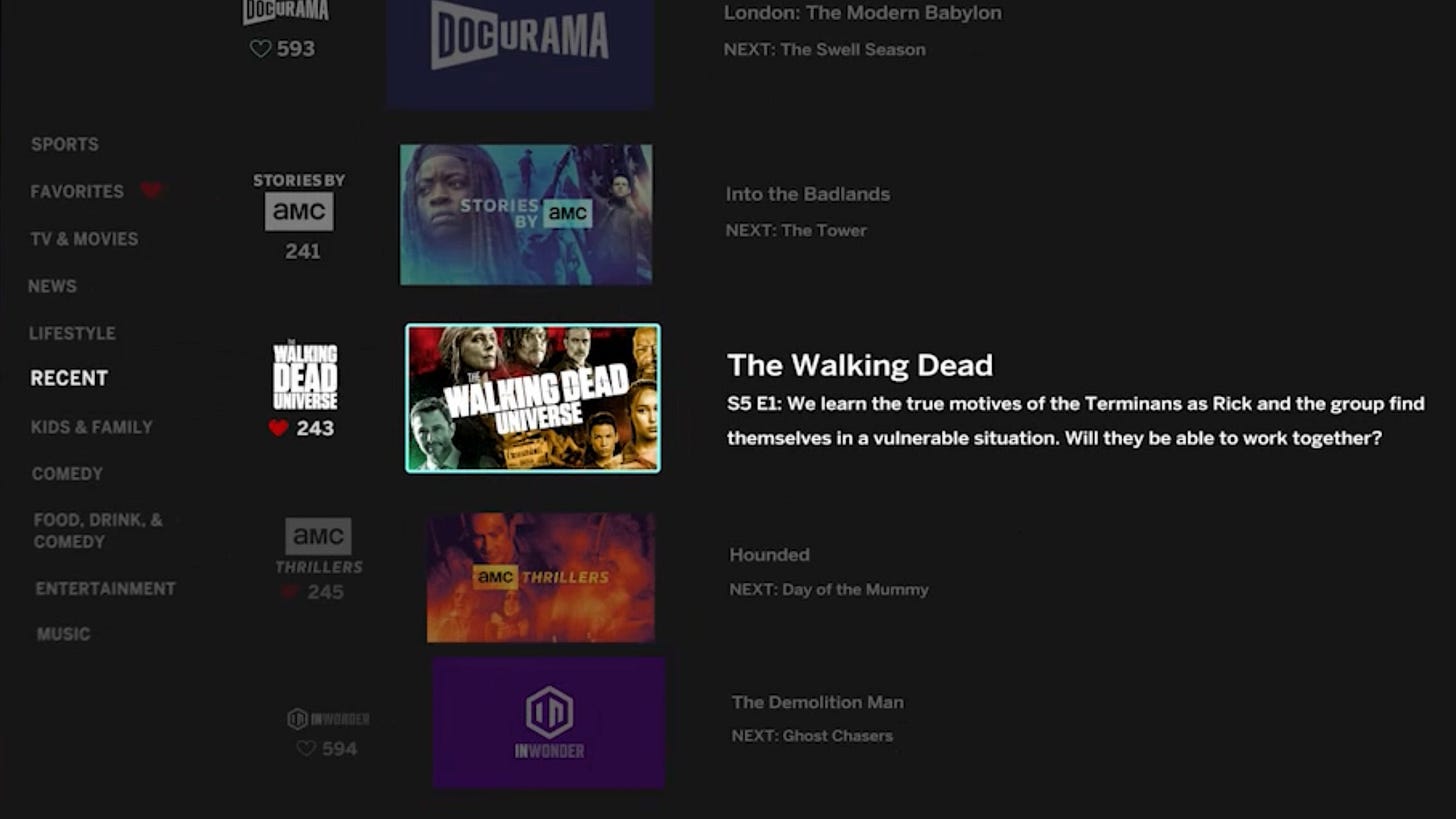
Task: Click the S5 E1 episode description
Action: coord(1075,421)
